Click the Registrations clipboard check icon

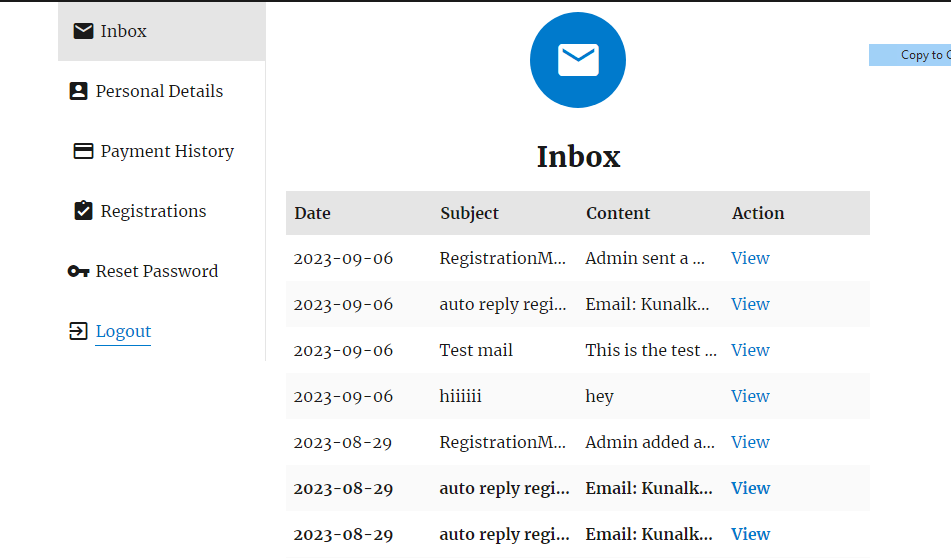(x=84, y=211)
